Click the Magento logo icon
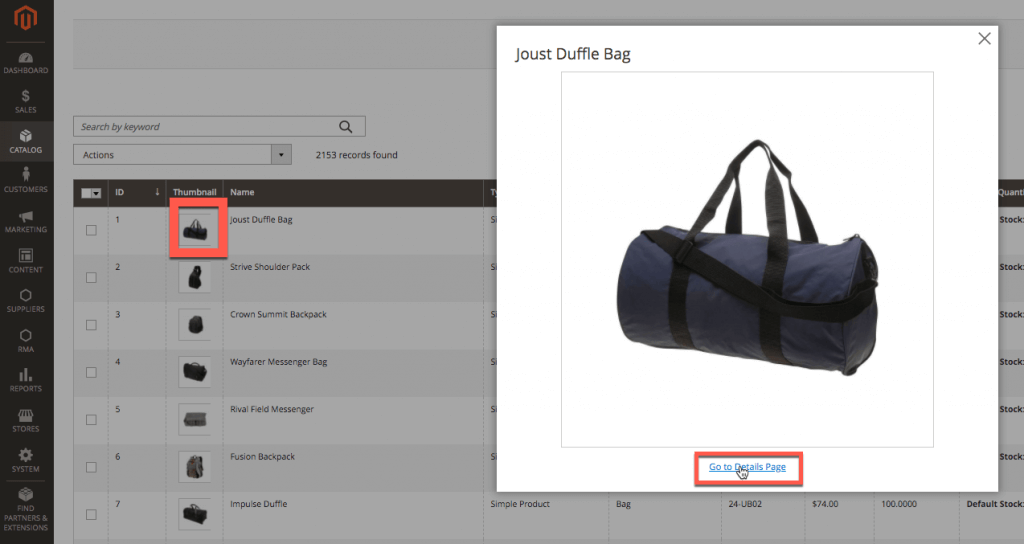This screenshot has height=544, width=1024. pos(26,19)
